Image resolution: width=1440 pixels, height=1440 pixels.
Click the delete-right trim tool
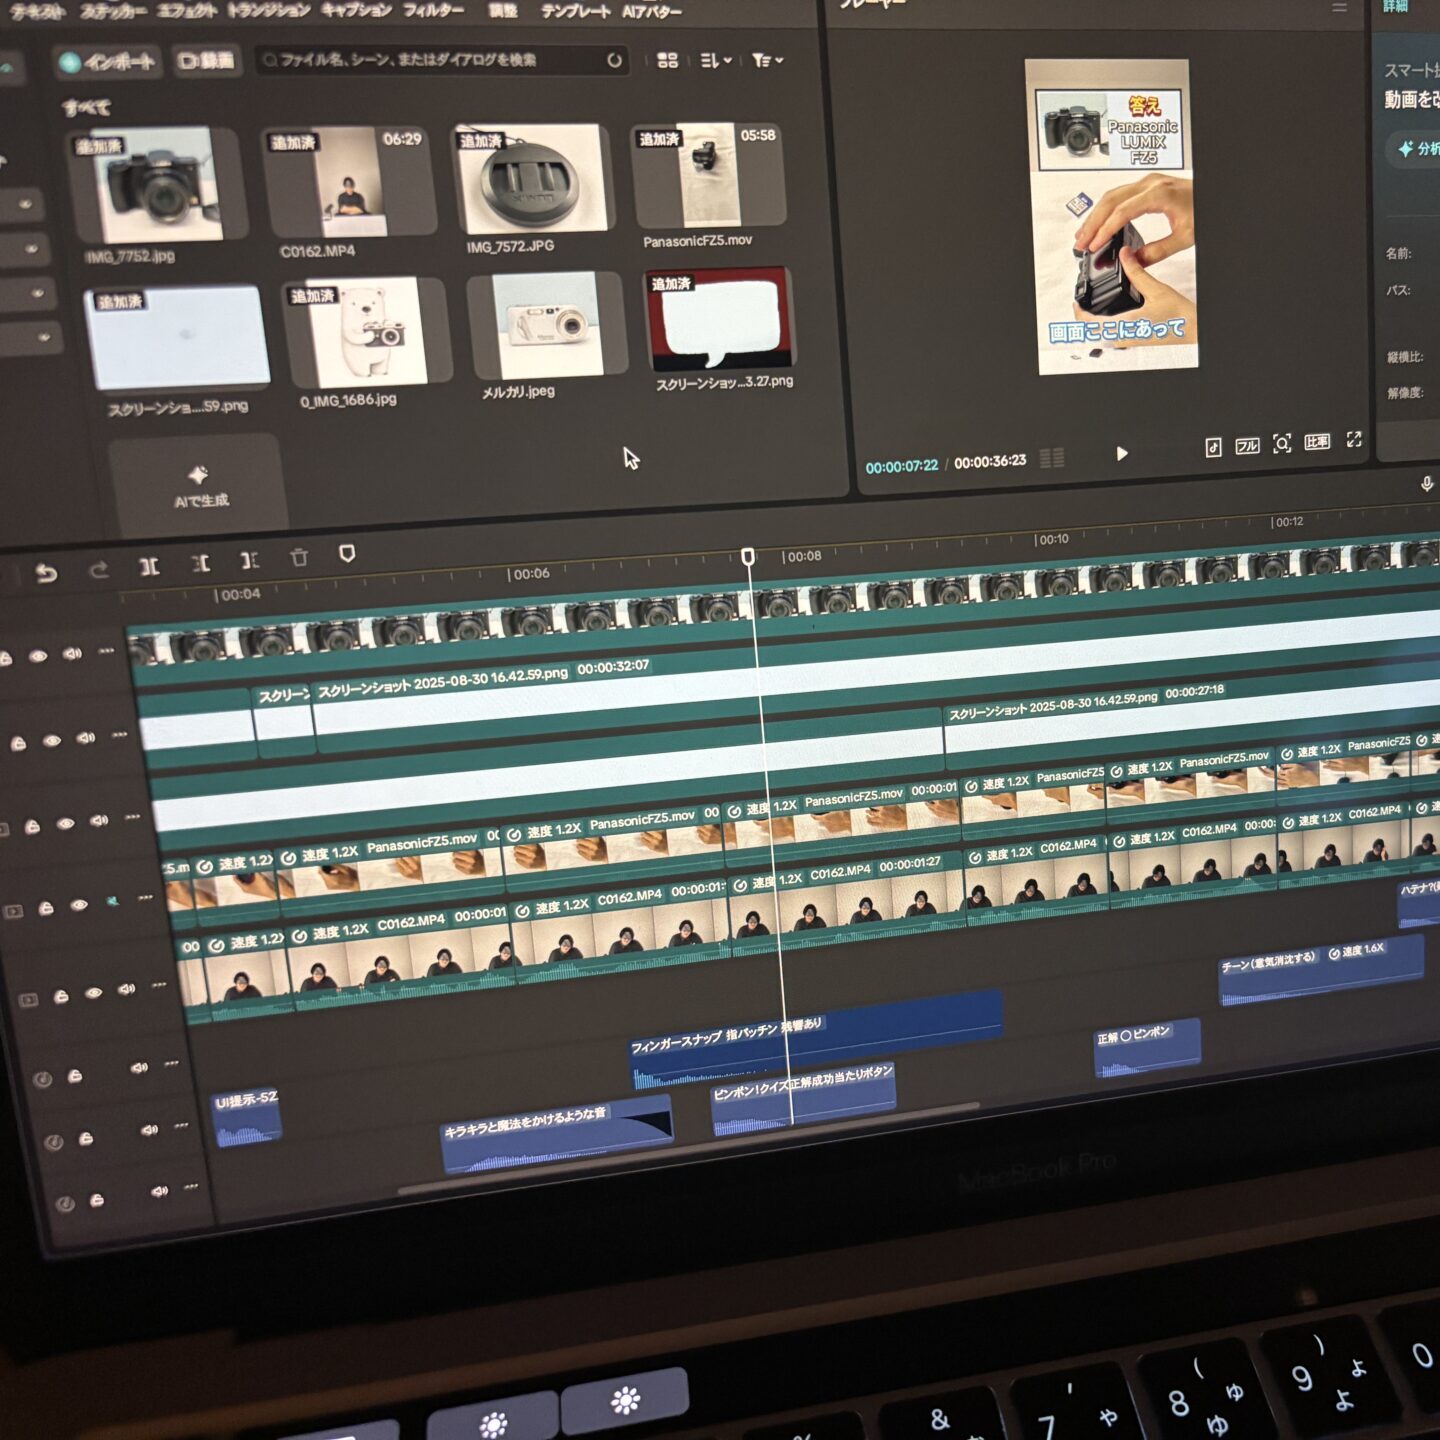tap(250, 560)
